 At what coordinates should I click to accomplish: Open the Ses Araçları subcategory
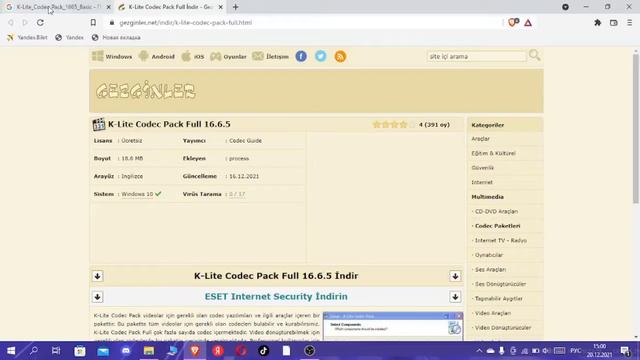pyautogui.click(x=491, y=269)
